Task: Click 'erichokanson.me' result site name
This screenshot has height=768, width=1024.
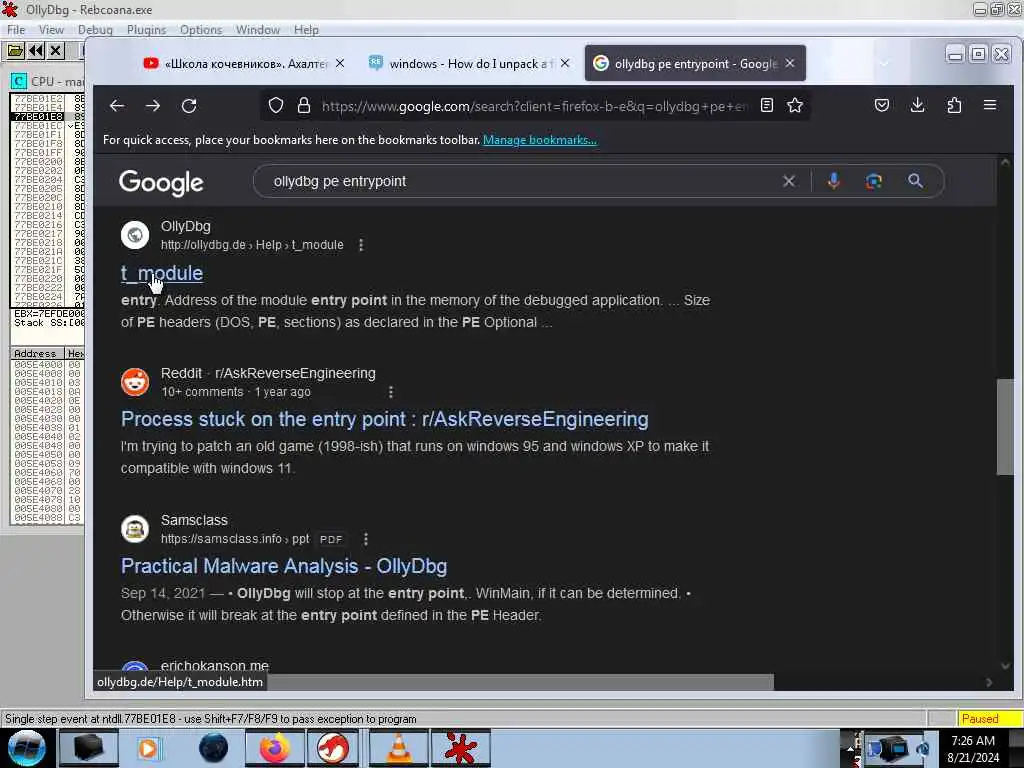Action: pyautogui.click(x=215, y=665)
